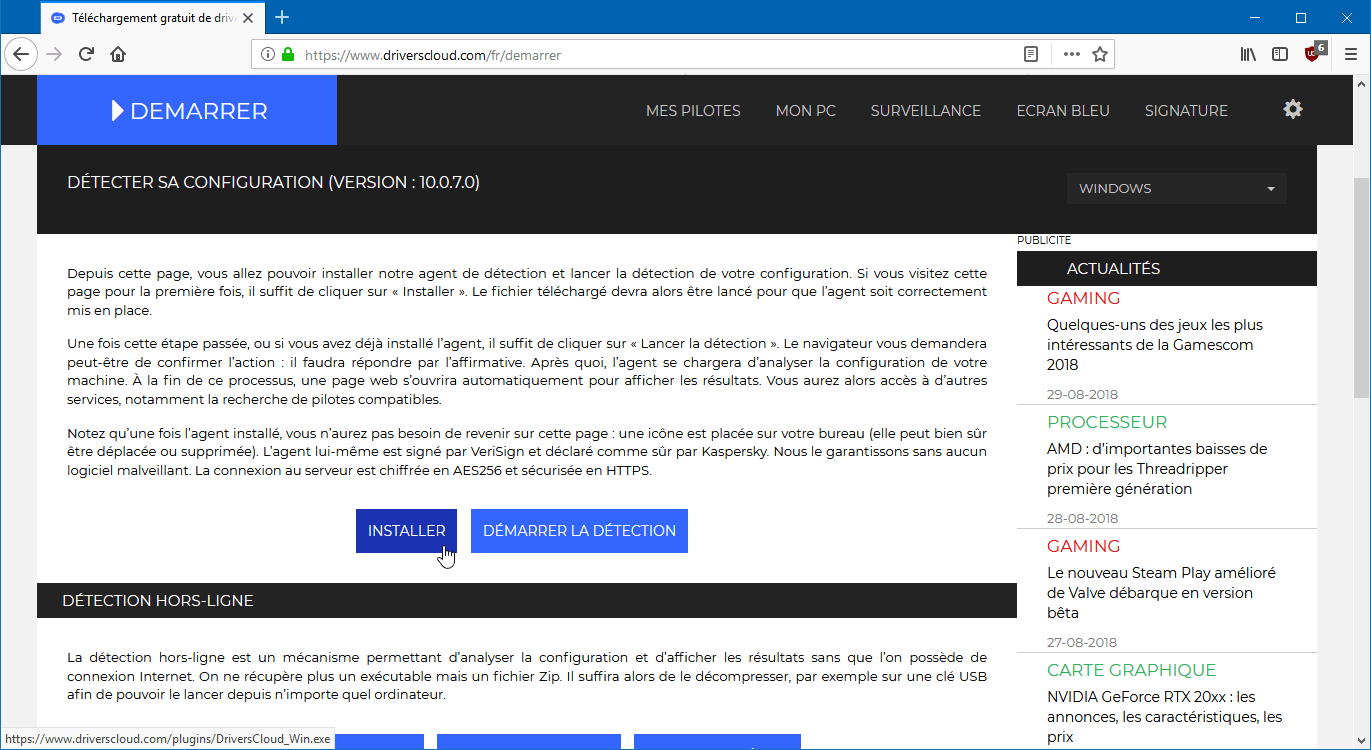
Task: Select the Téléchargement gratuit browser tab
Action: 152,18
